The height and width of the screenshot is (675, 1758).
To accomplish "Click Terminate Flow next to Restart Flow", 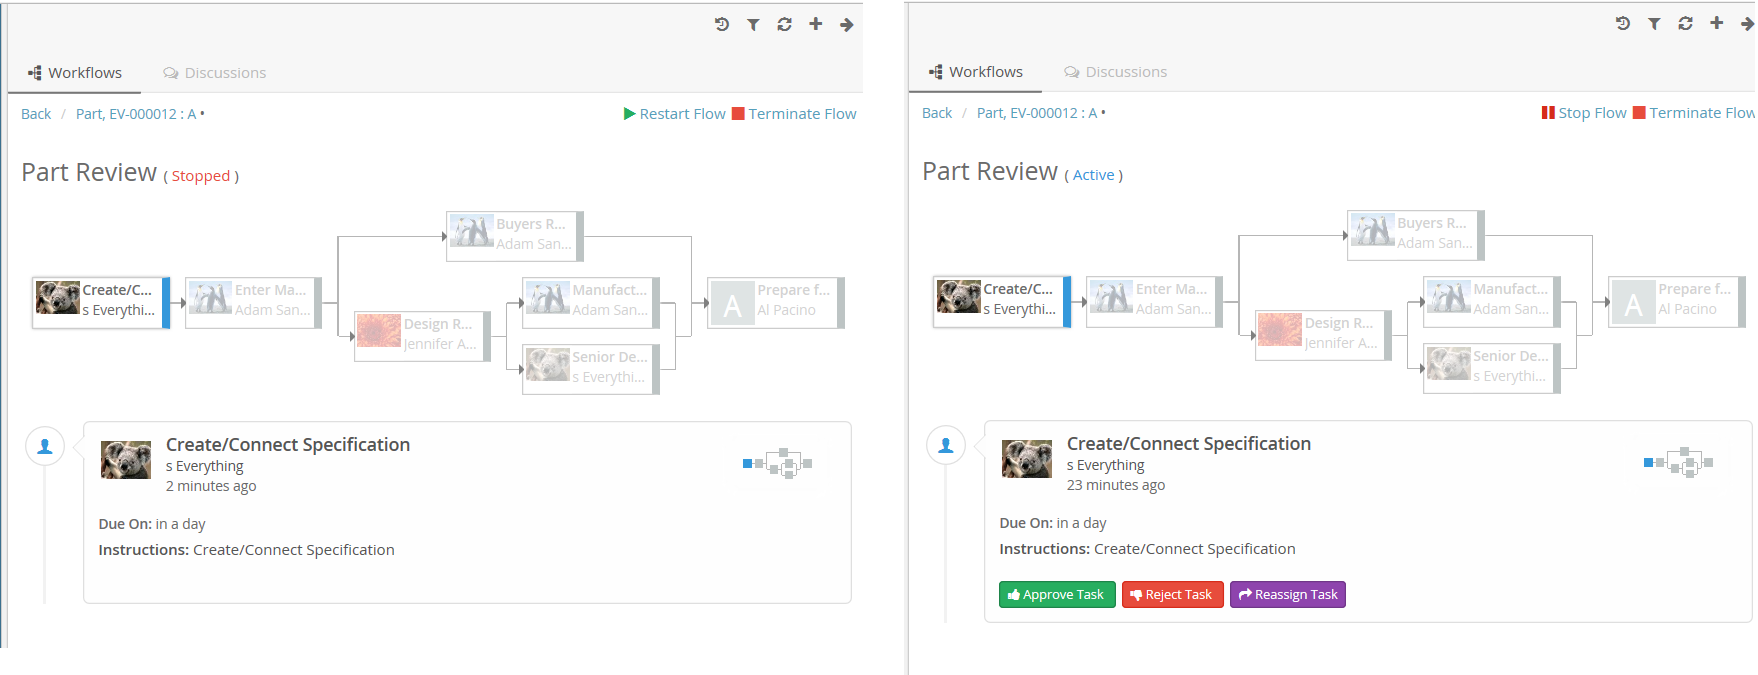I will coord(794,114).
